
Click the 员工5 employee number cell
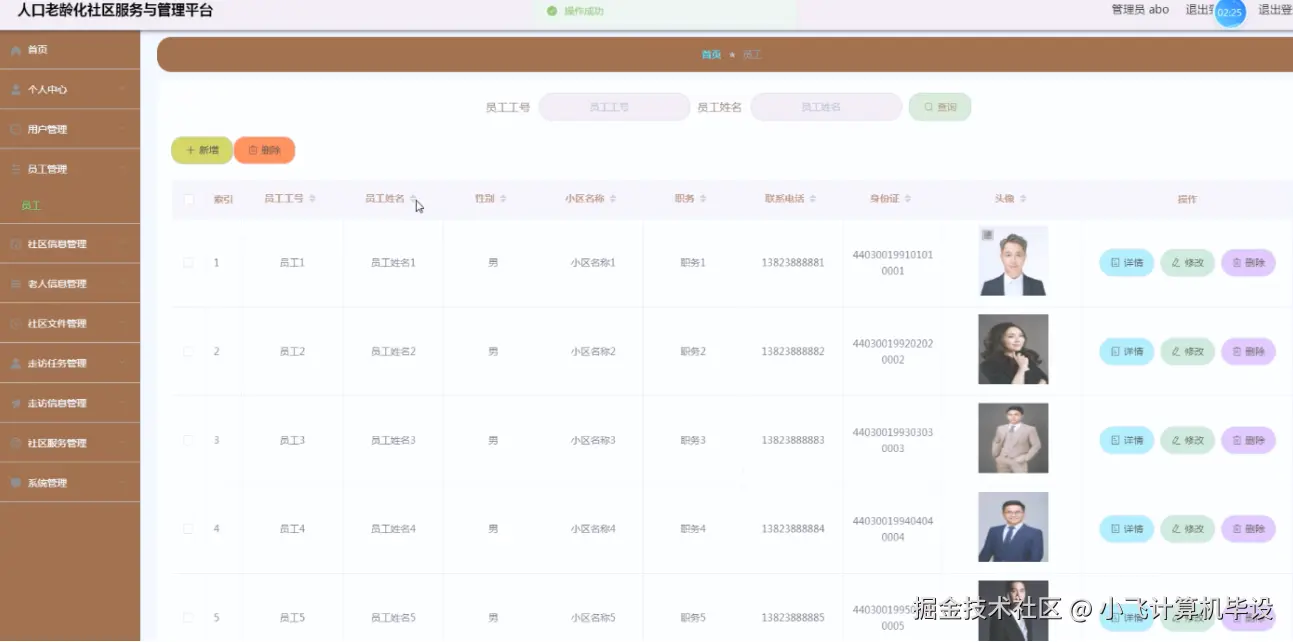pyautogui.click(x=292, y=618)
